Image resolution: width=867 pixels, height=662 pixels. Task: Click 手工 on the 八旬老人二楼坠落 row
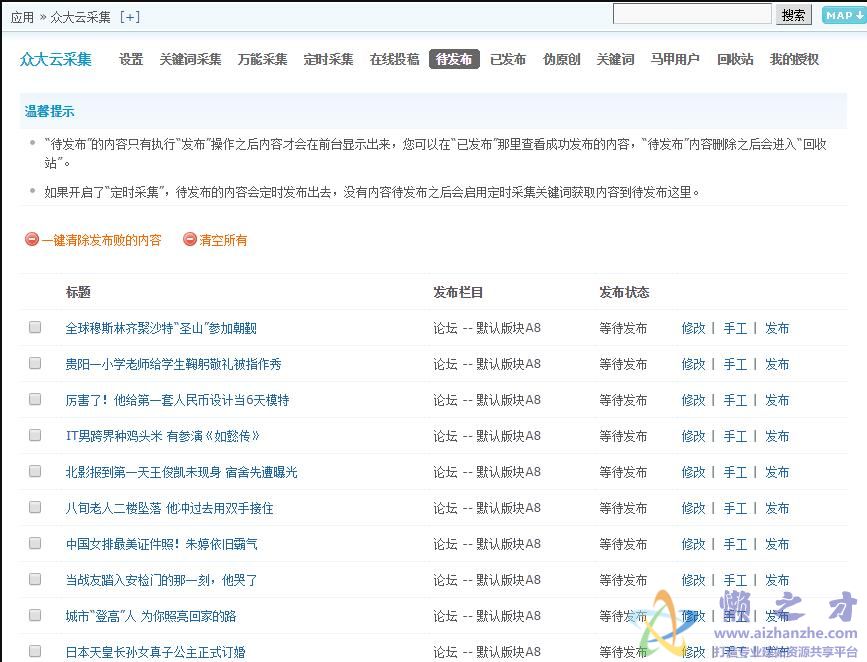point(736,508)
